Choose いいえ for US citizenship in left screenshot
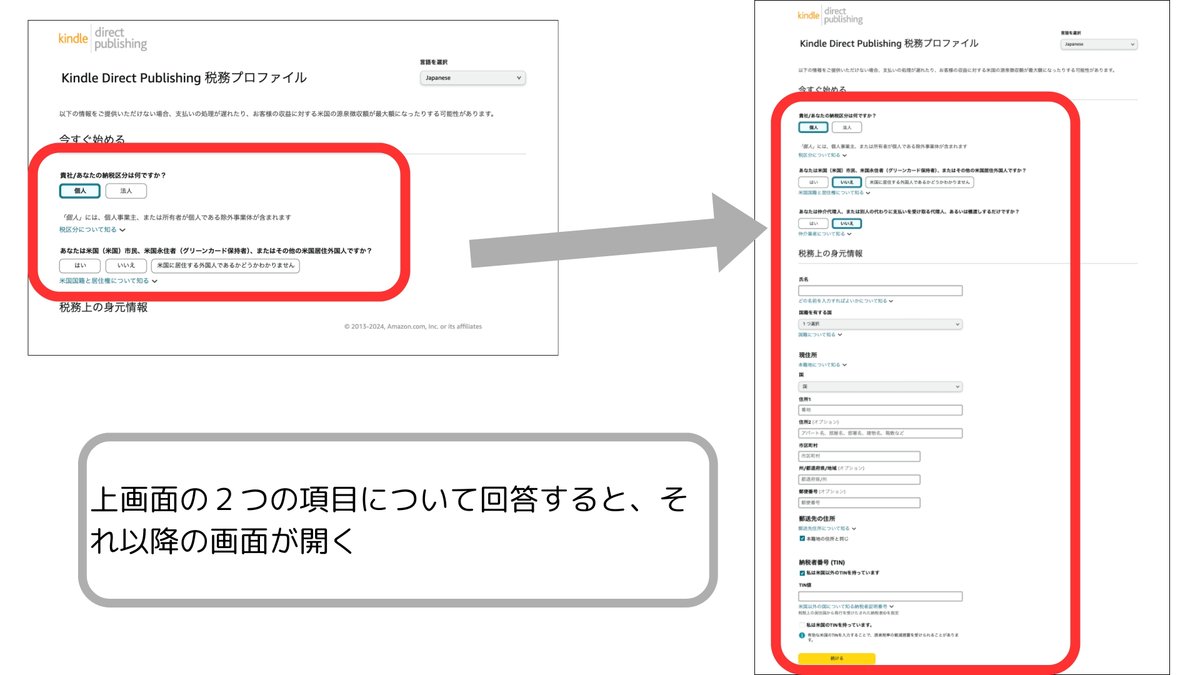Image resolution: width=1200 pixels, height=675 pixels. tap(126, 265)
